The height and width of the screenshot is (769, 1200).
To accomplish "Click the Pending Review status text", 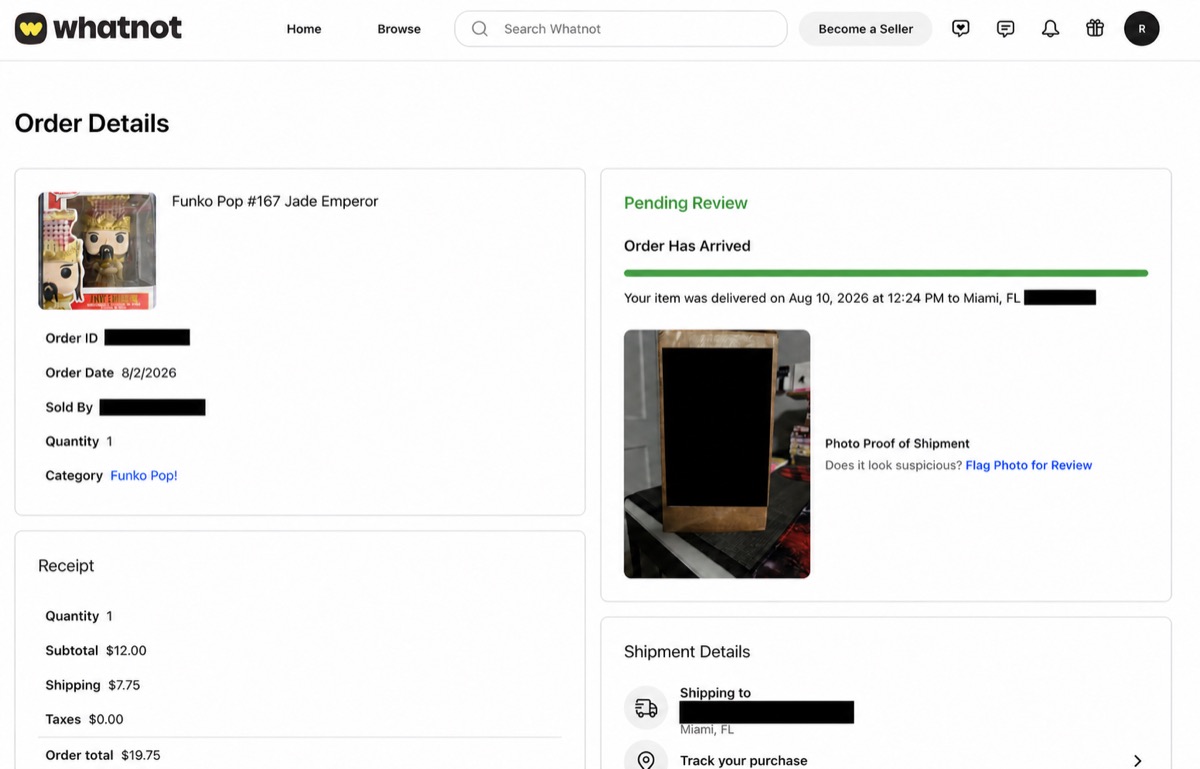I will (686, 203).
